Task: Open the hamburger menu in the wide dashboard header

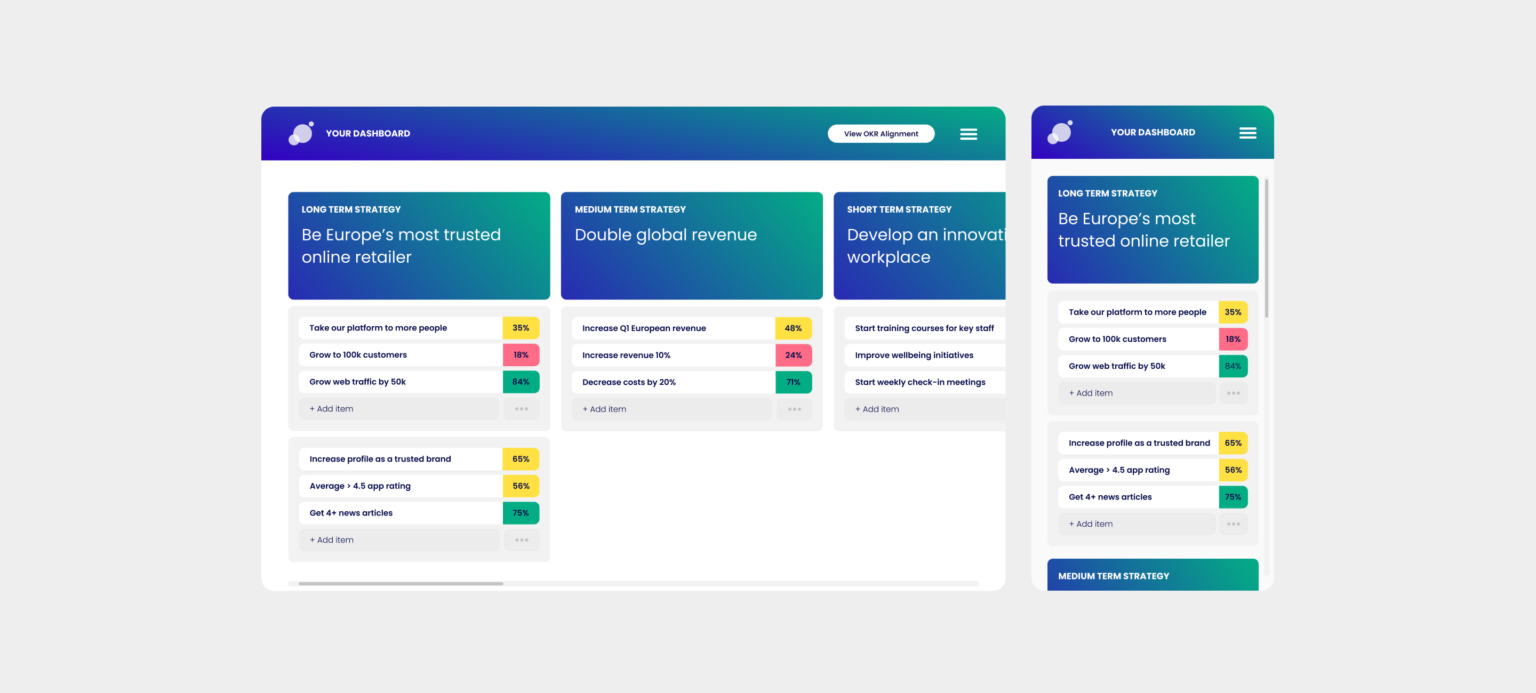Action: coord(968,134)
